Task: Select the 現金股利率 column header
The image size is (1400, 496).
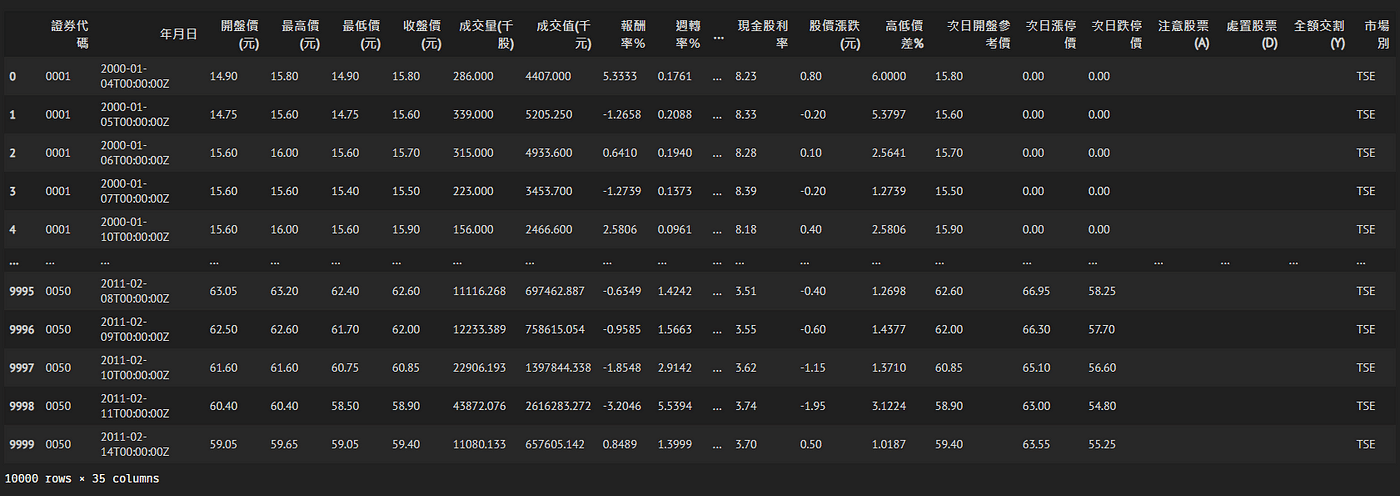Action: [764, 33]
